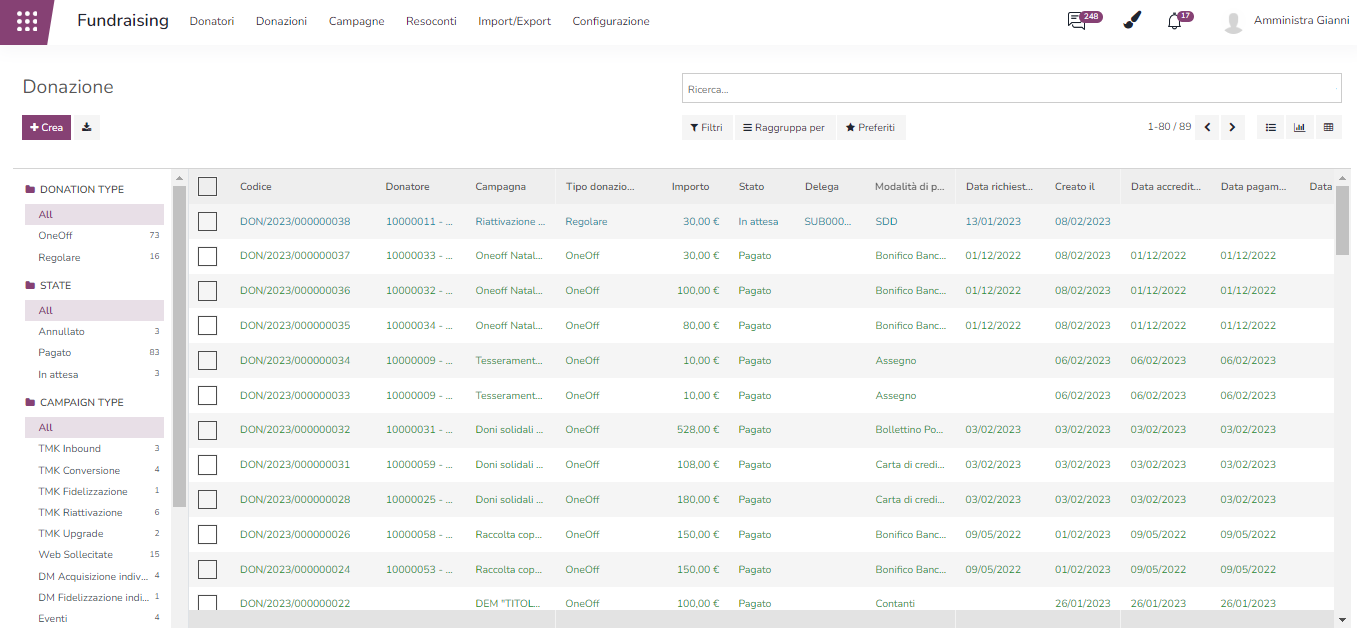Viewport: 1357px width, 628px height.
Task: Check the row DON/2023/000000034 checkbox
Action: [x=207, y=360]
